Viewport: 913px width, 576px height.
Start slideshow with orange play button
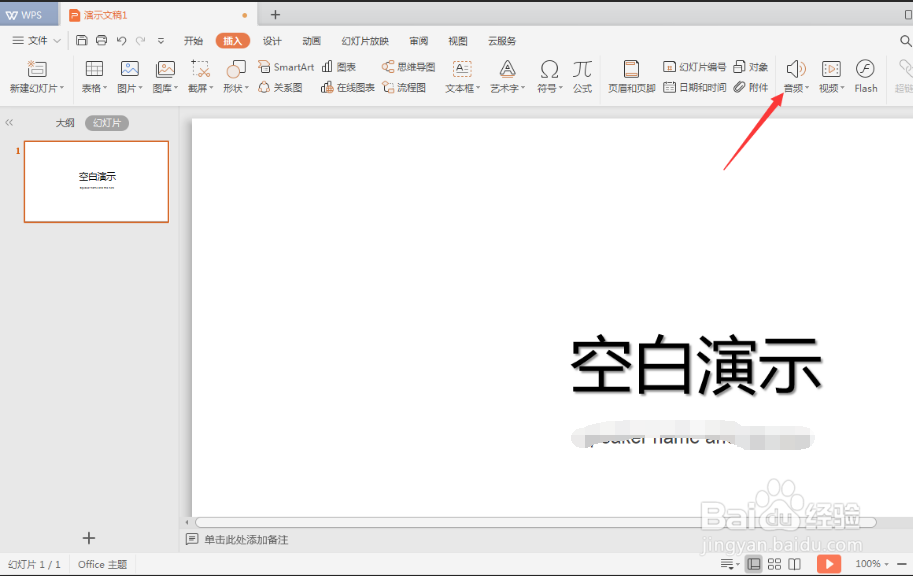829,564
